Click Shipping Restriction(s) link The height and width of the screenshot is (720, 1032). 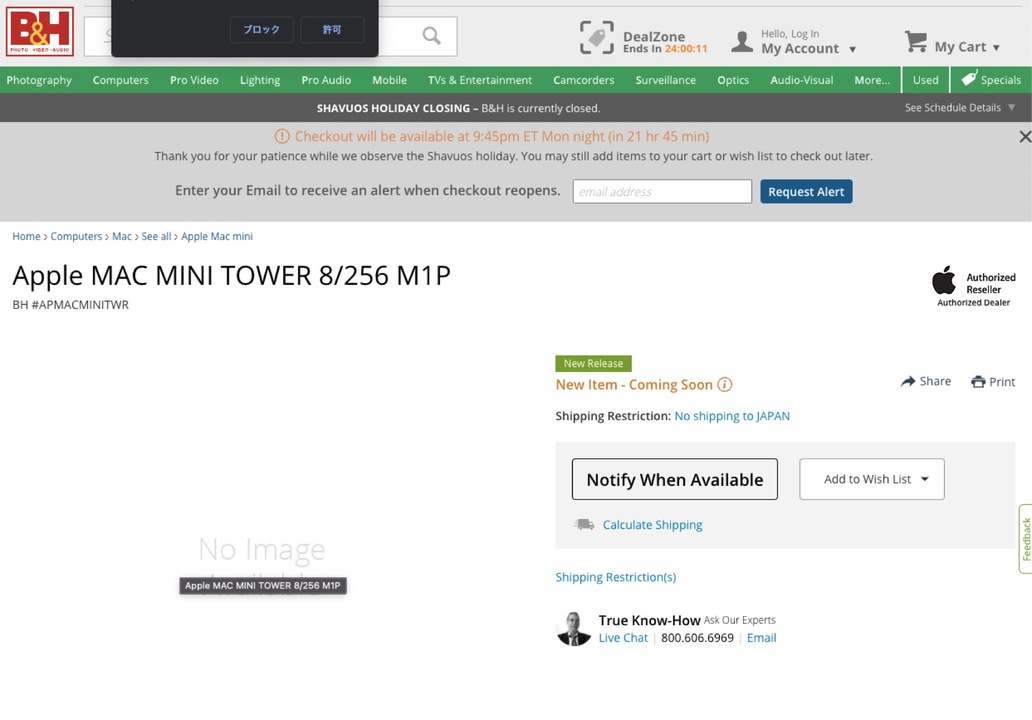point(615,577)
